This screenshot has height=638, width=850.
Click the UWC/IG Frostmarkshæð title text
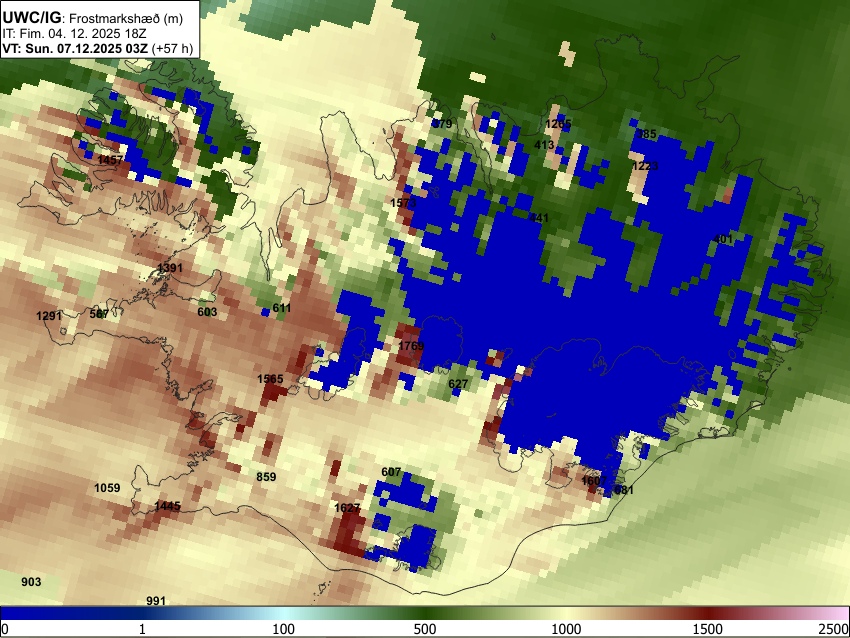[x=93, y=17]
